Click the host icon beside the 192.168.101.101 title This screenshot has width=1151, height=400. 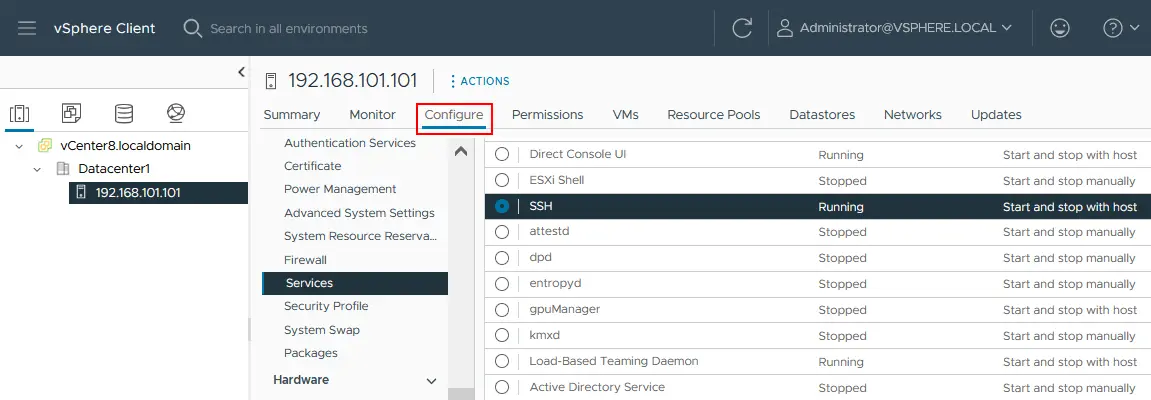click(x=272, y=81)
